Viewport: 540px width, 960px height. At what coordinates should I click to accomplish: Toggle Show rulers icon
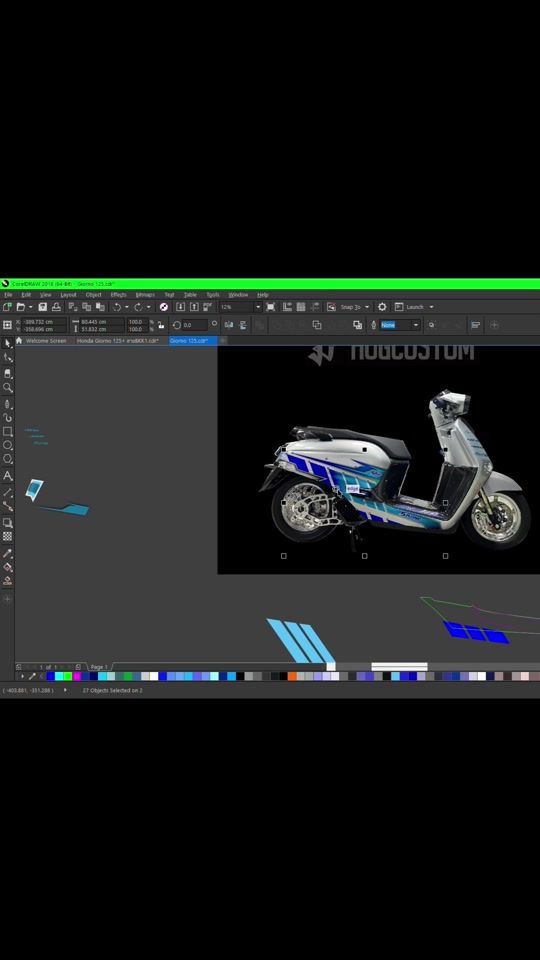(287, 307)
